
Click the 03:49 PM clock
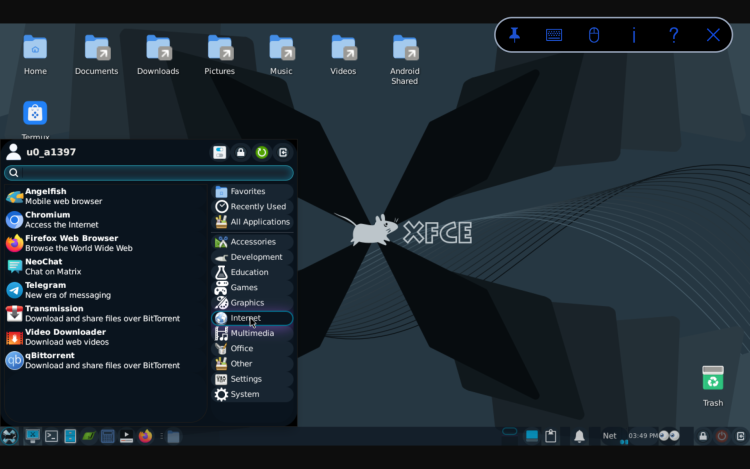pos(643,436)
